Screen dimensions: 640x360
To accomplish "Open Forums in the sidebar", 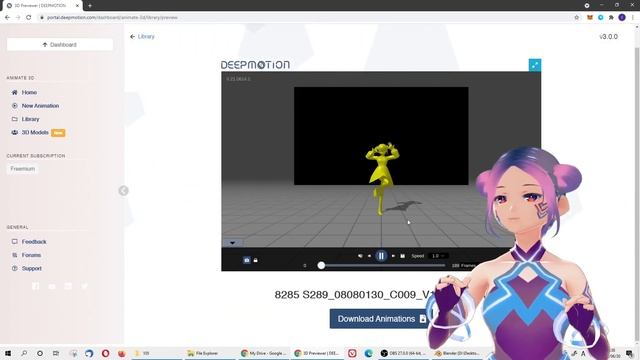I will [31, 255].
